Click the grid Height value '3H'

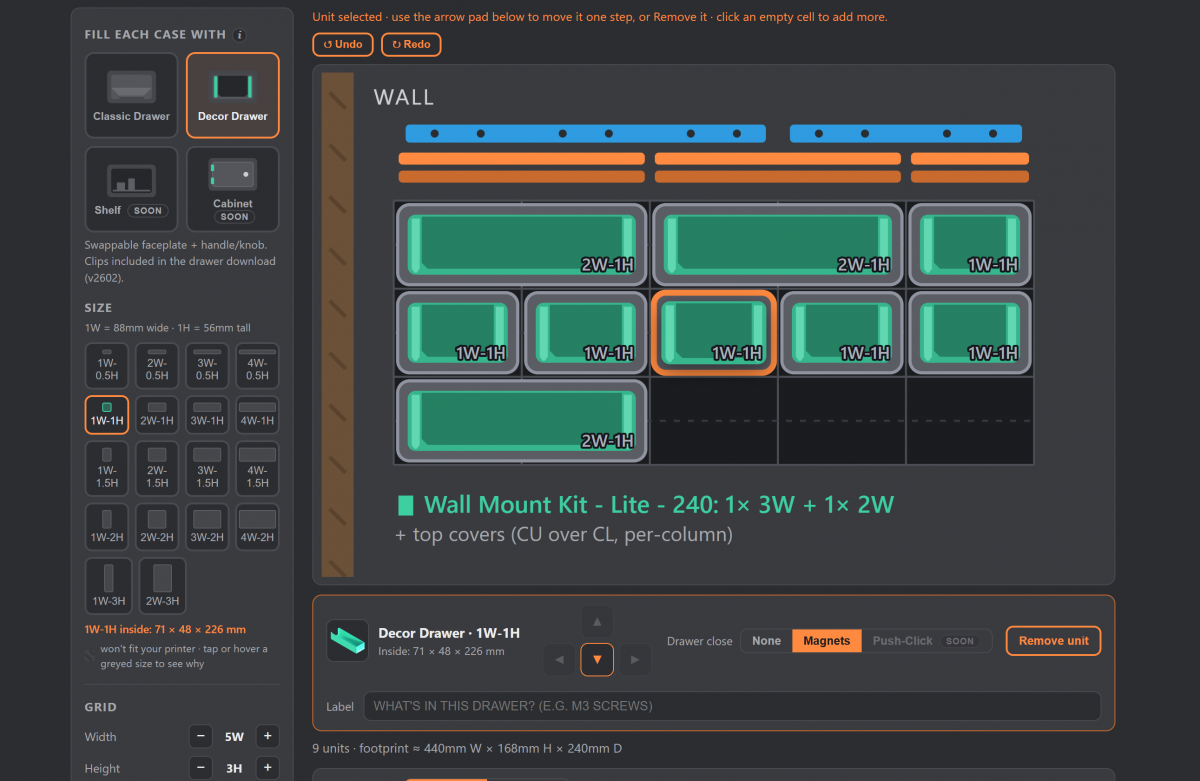pos(234,769)
